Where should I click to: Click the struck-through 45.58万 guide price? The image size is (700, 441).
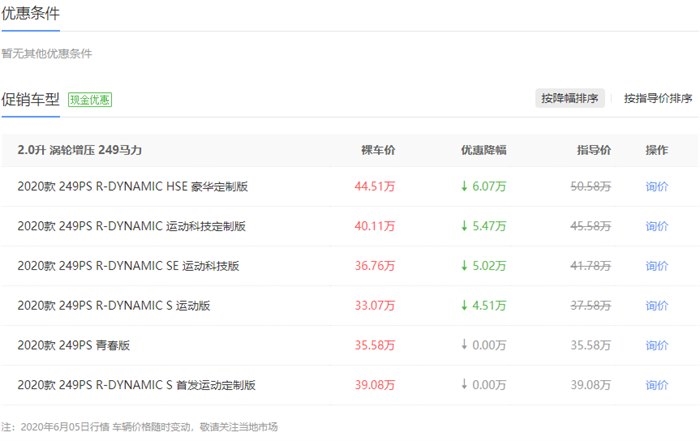591,226
